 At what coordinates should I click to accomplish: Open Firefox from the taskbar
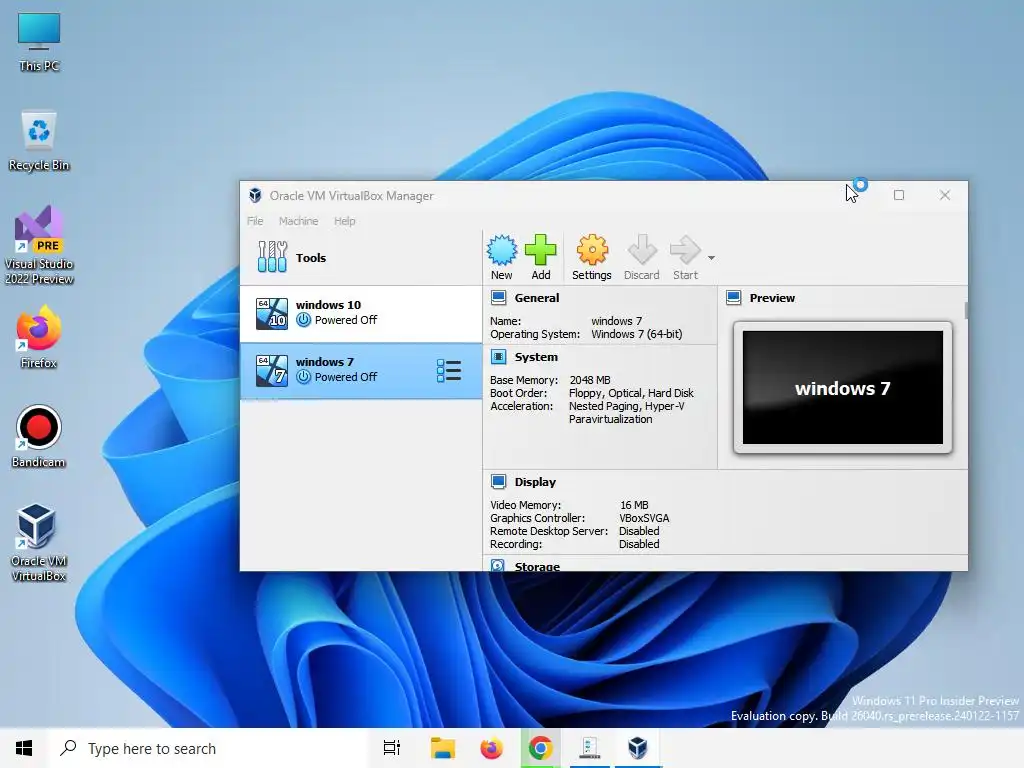(491, 748)
